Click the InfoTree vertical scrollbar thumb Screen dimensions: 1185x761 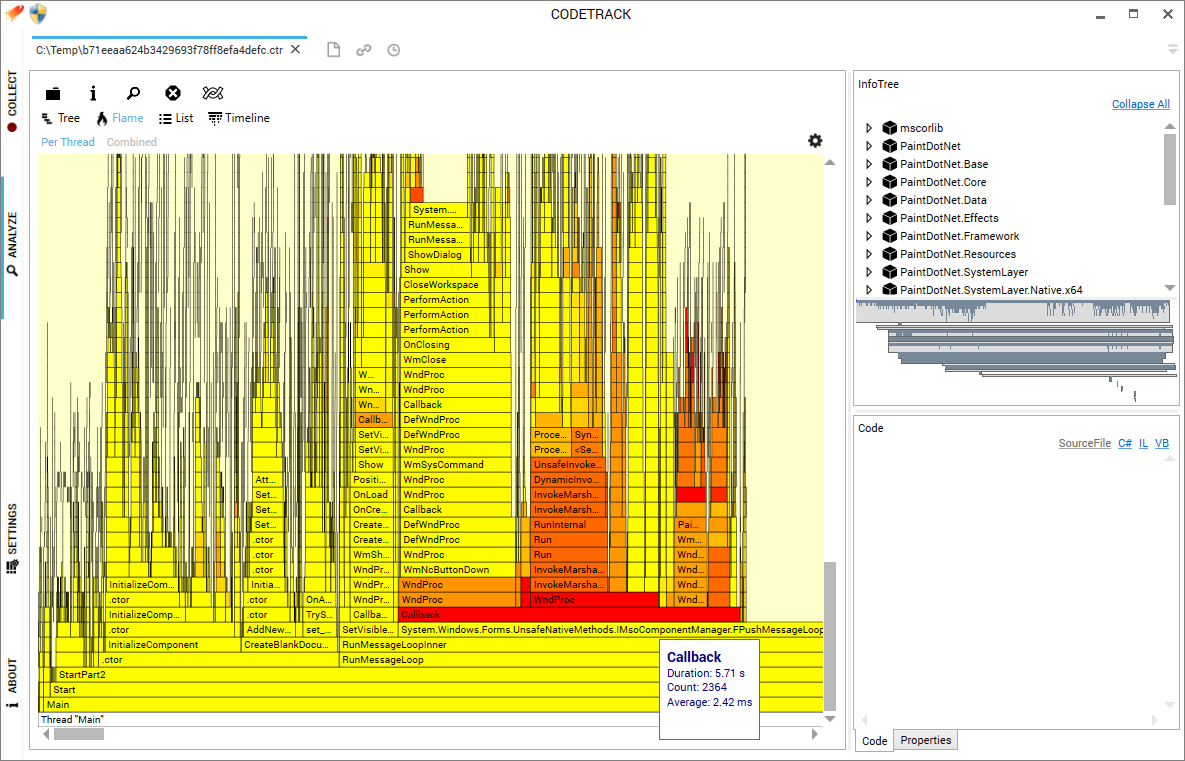click(x=1169, y=169)
